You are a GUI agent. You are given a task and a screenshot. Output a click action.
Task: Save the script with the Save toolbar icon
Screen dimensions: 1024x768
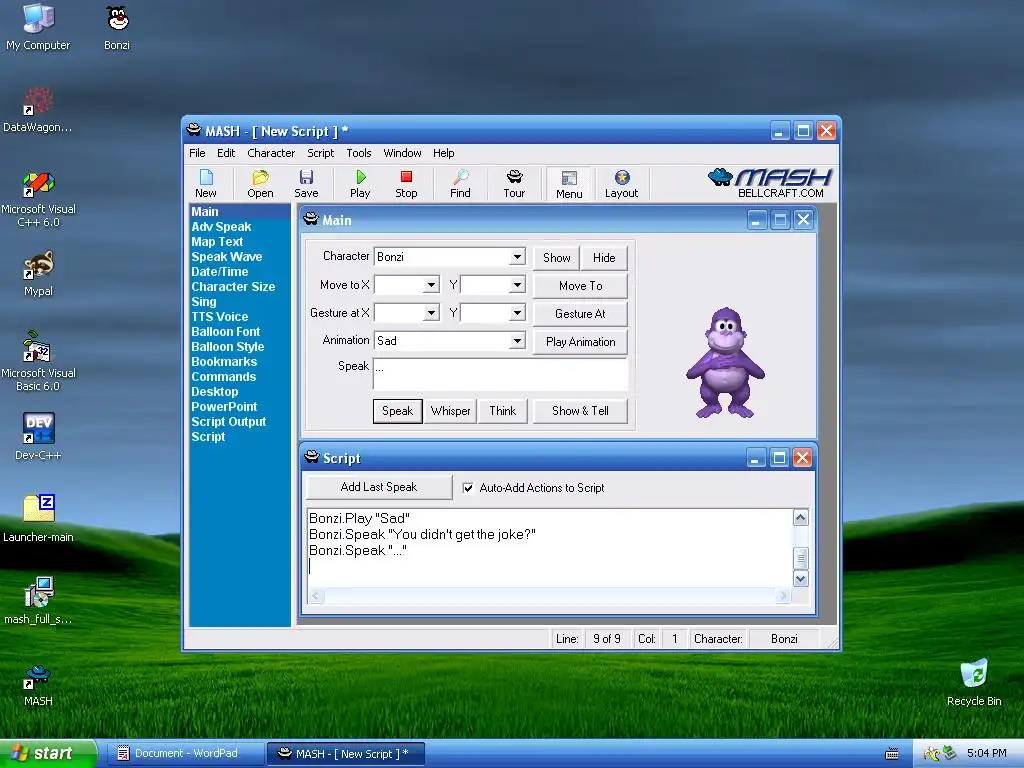tap(306, 184)
